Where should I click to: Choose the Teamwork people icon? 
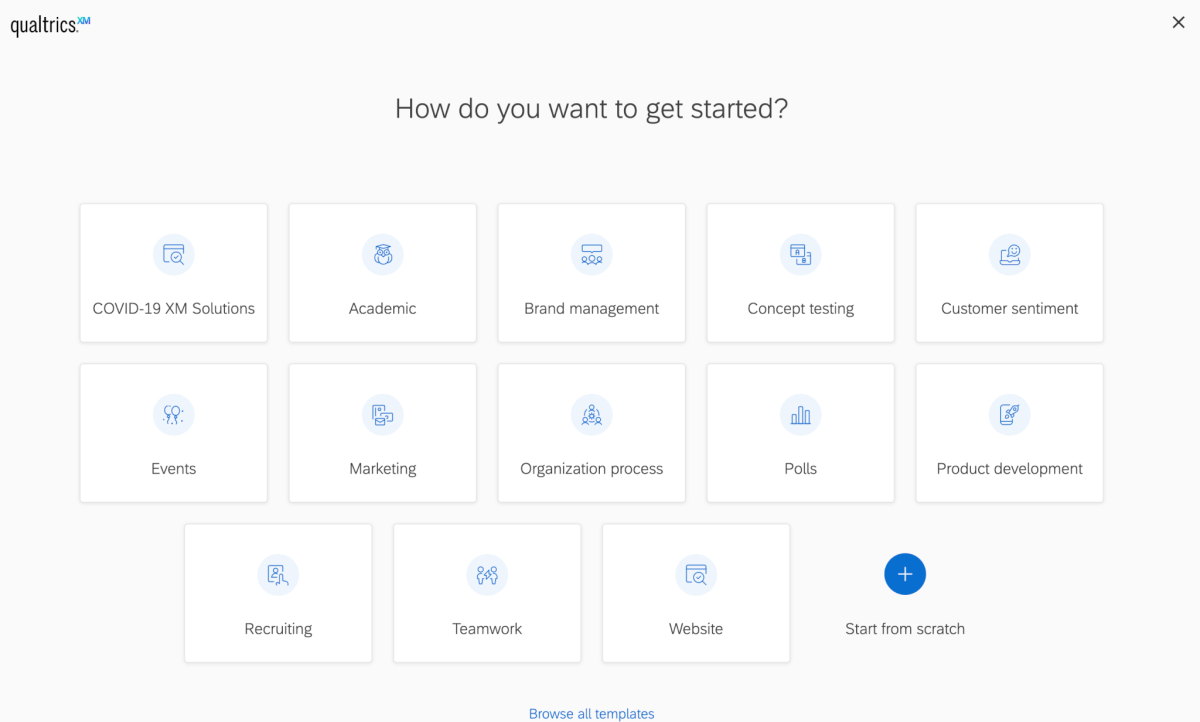coord(487,575)
